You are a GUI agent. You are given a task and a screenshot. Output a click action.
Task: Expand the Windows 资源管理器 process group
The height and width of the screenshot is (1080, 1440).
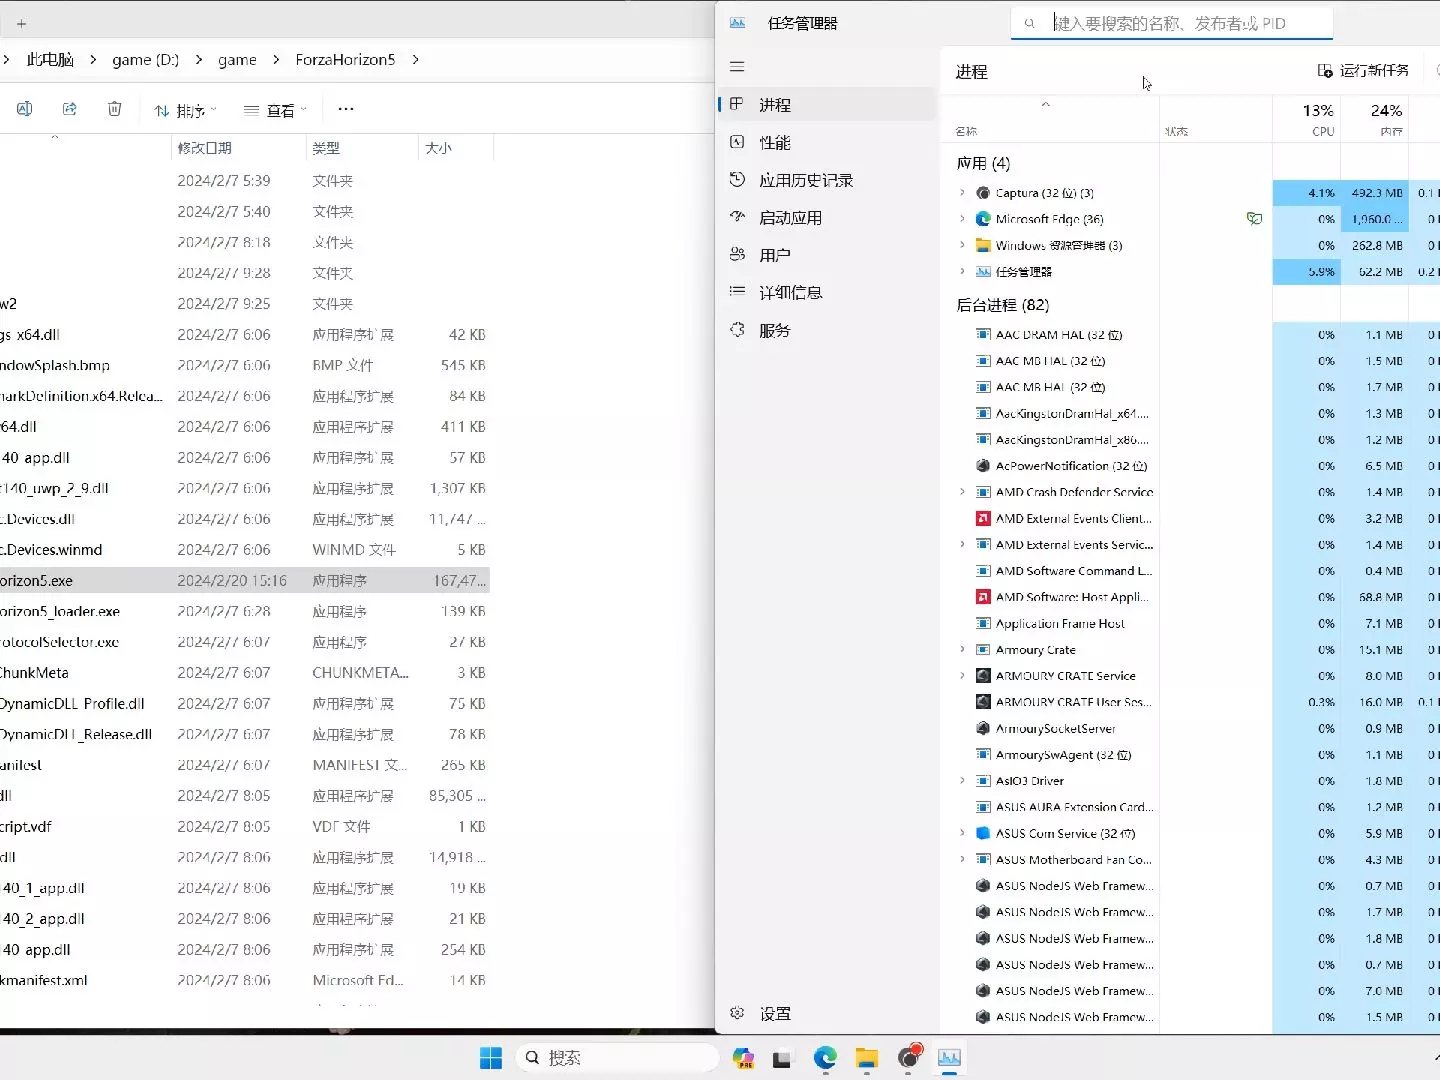962,245
